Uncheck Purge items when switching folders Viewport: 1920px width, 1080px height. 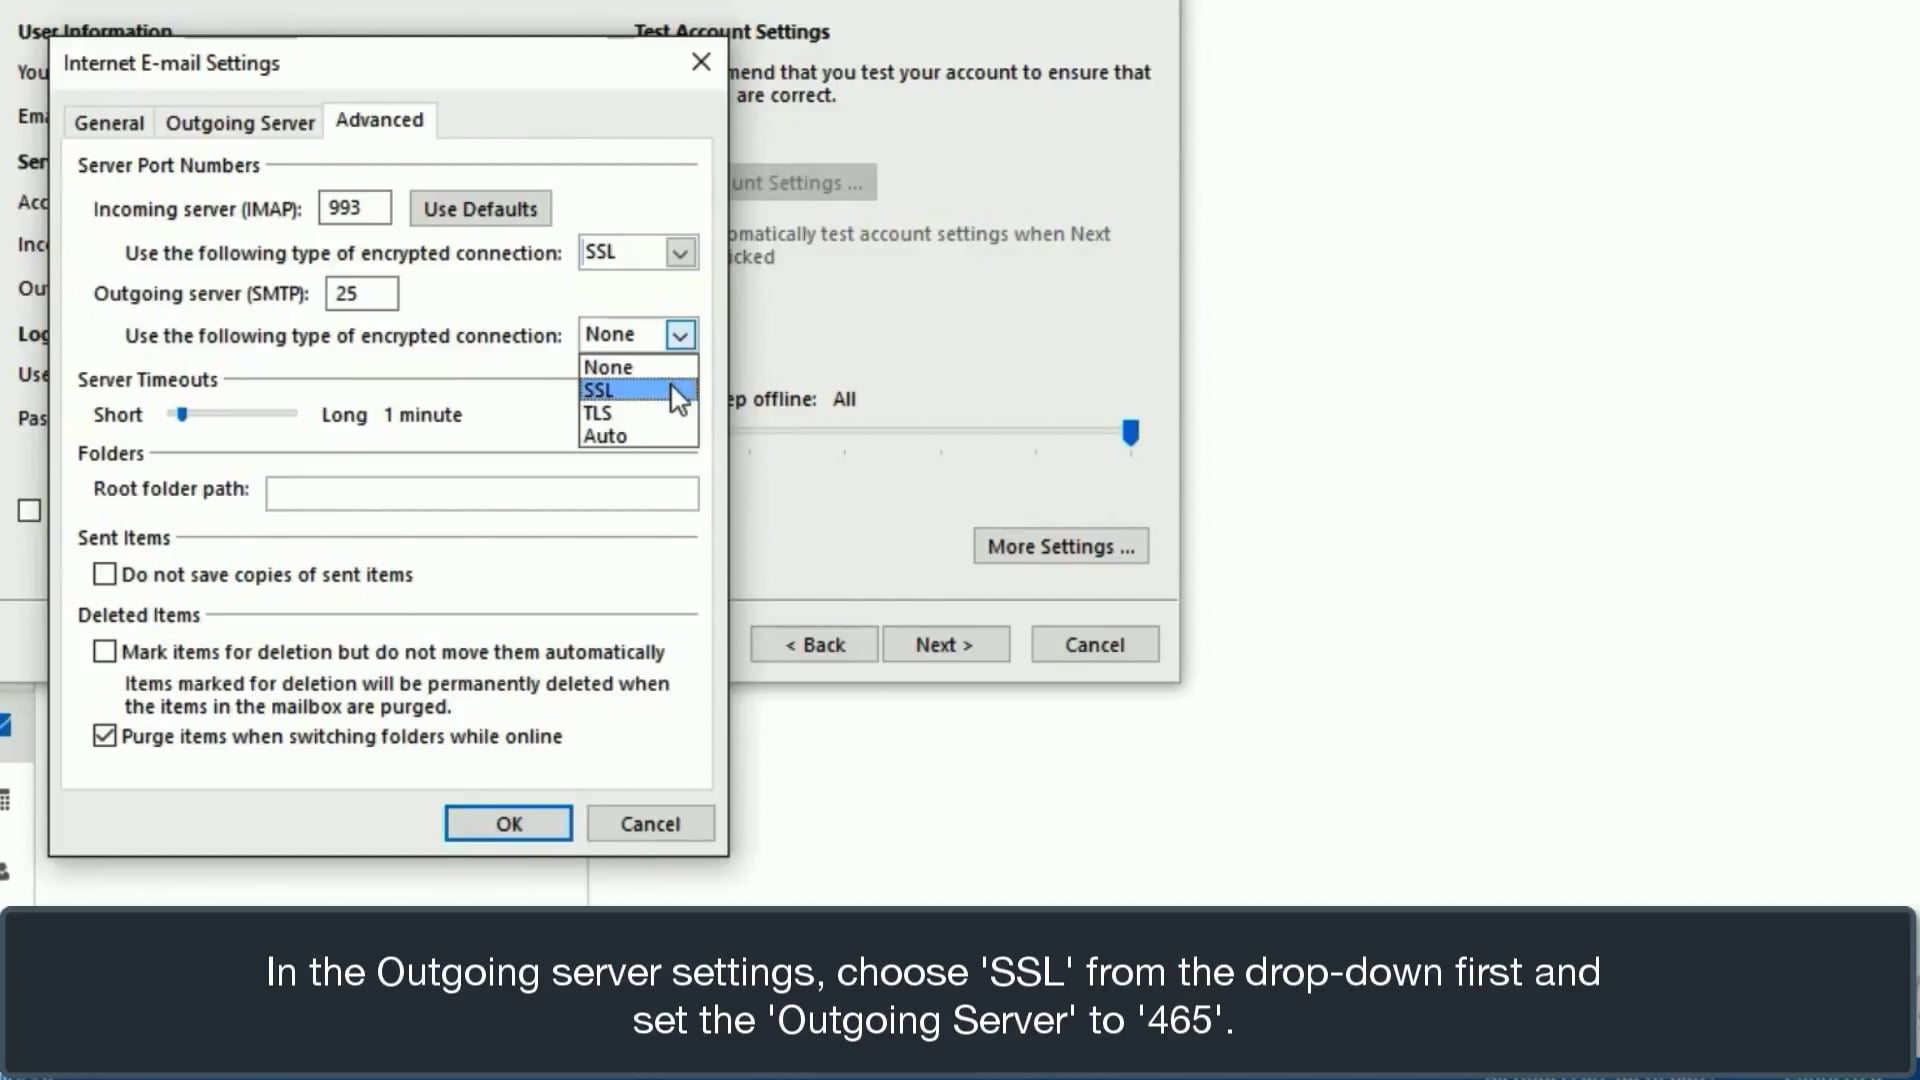[x=105, y=736]
